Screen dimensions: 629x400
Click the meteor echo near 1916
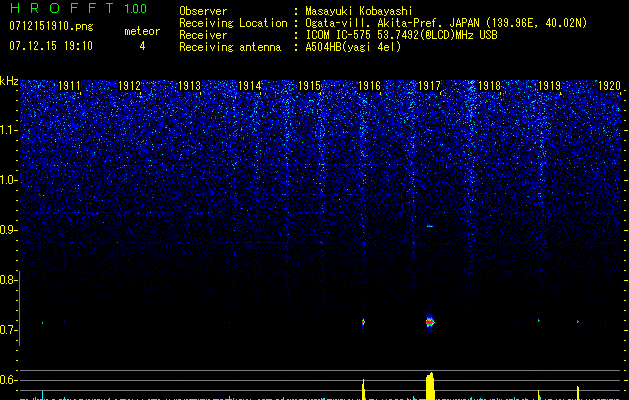click(363, 322)
